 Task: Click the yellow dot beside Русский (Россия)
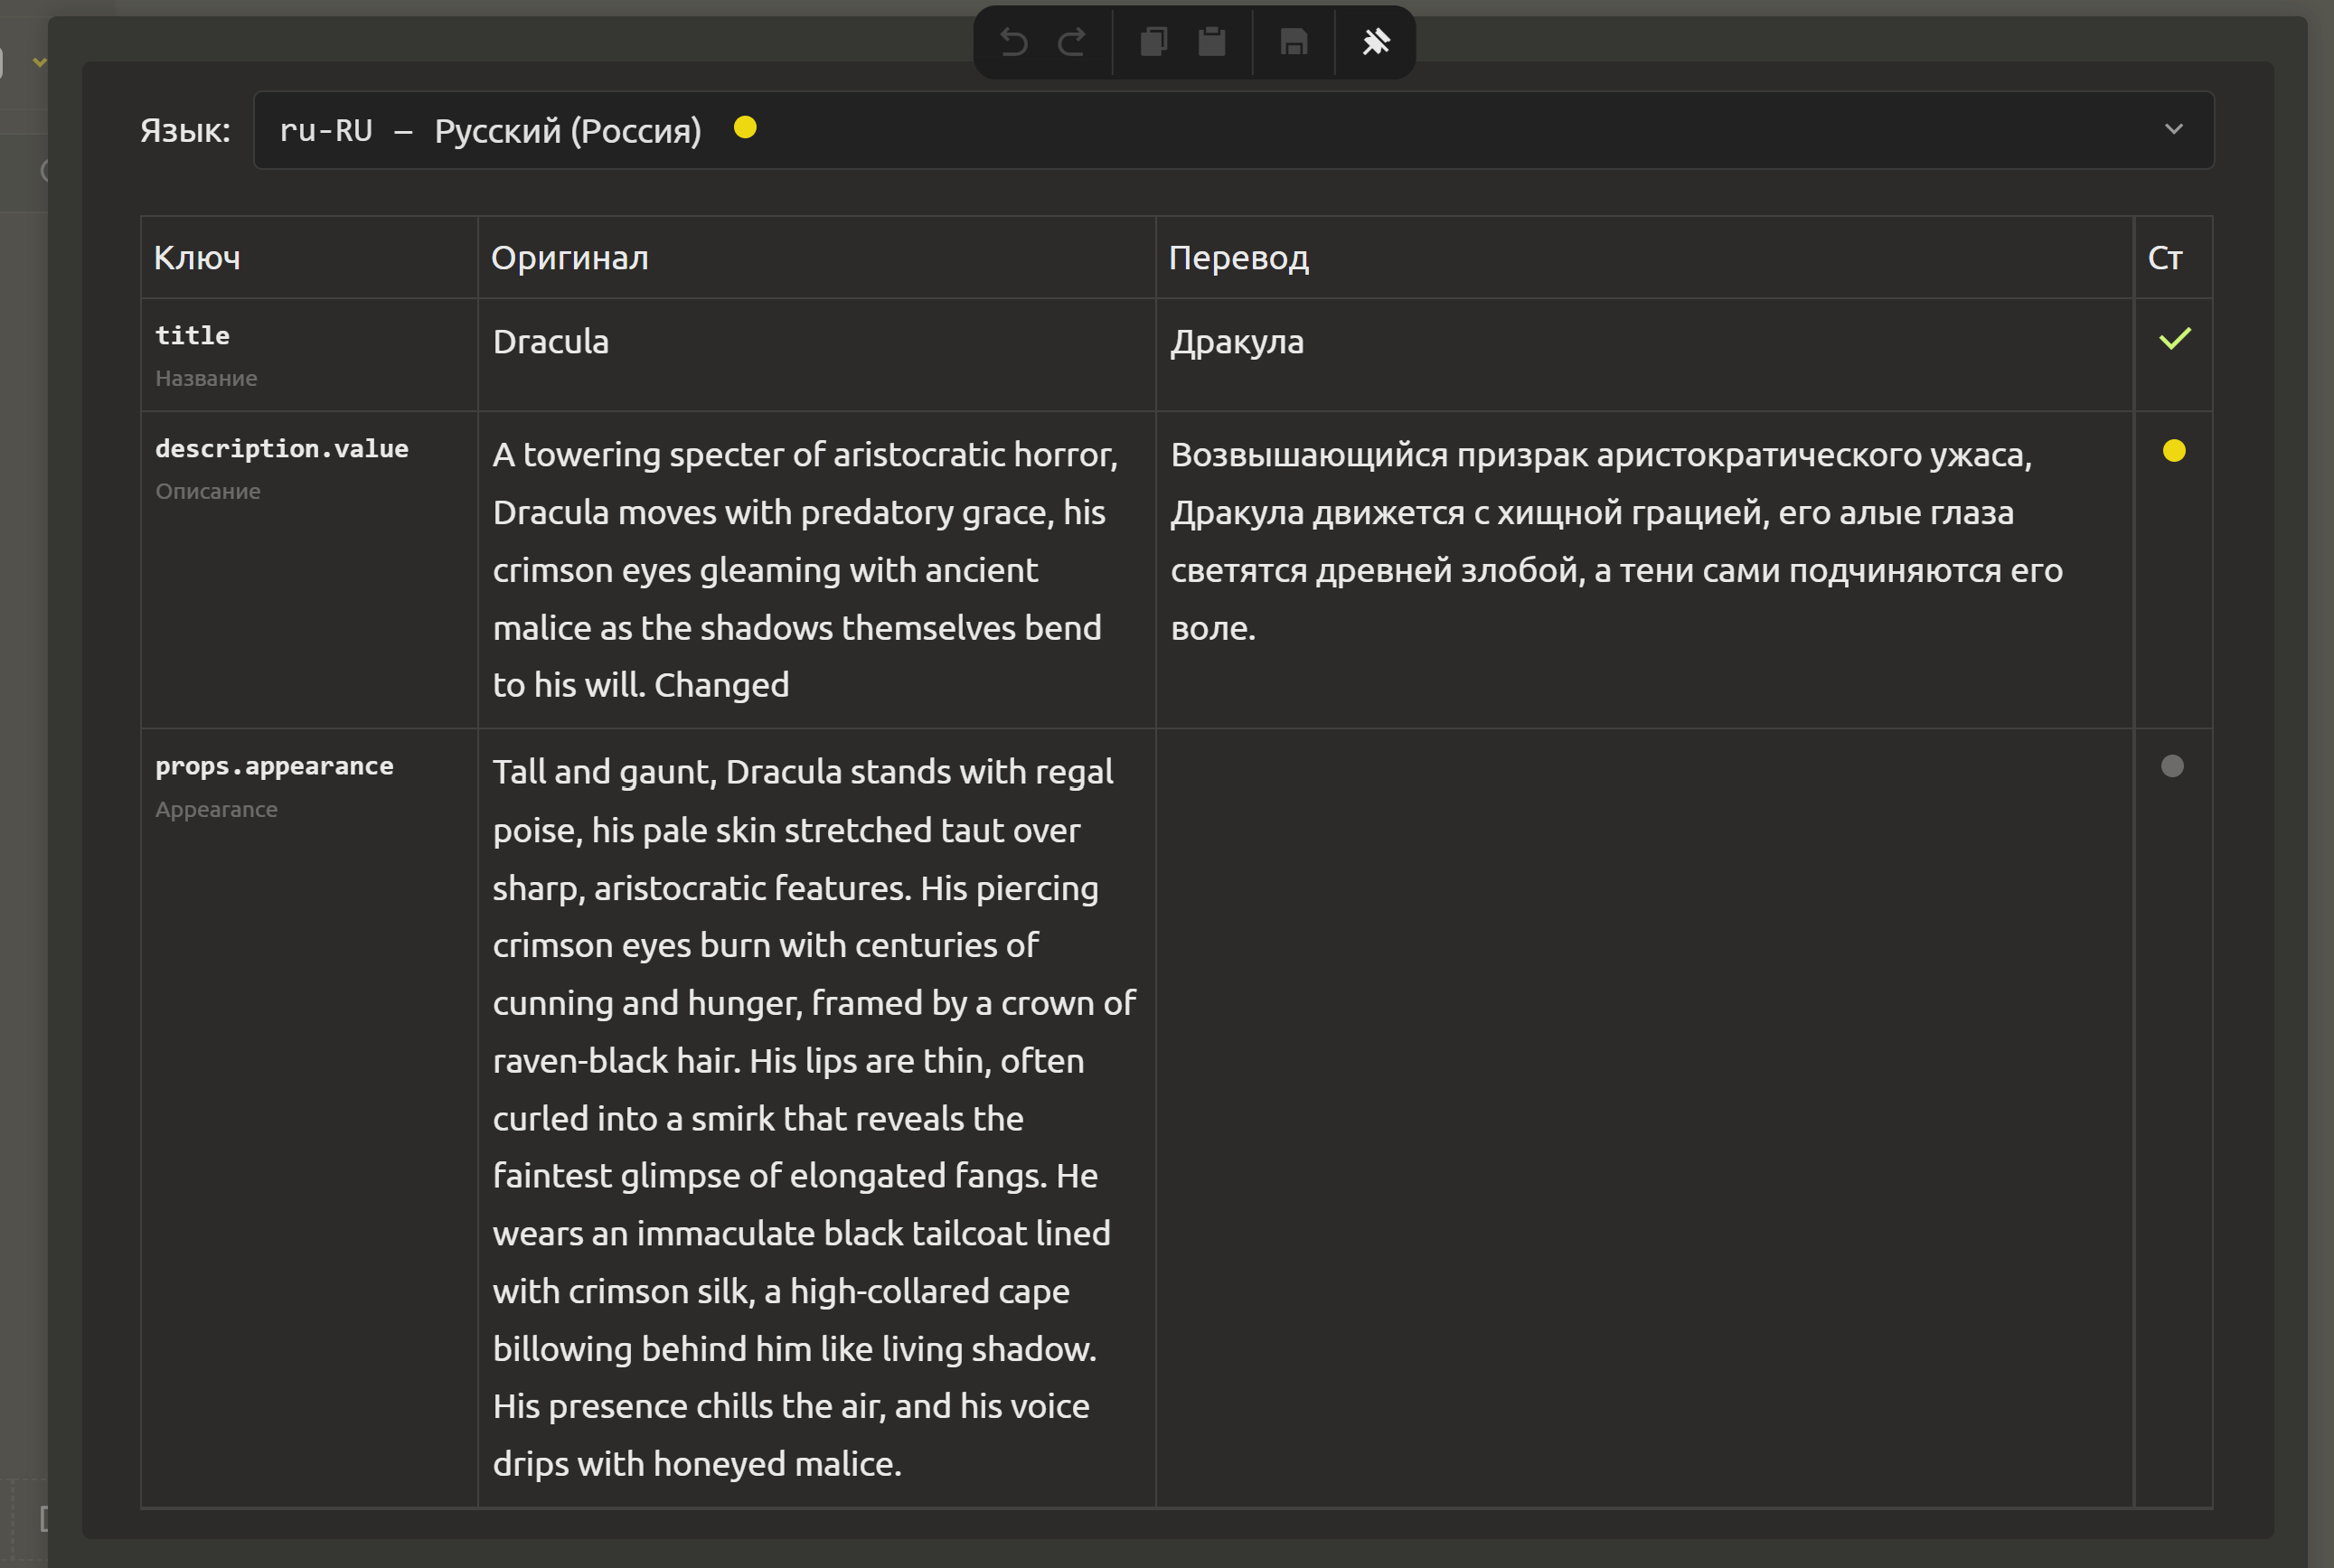click(745, 127)
